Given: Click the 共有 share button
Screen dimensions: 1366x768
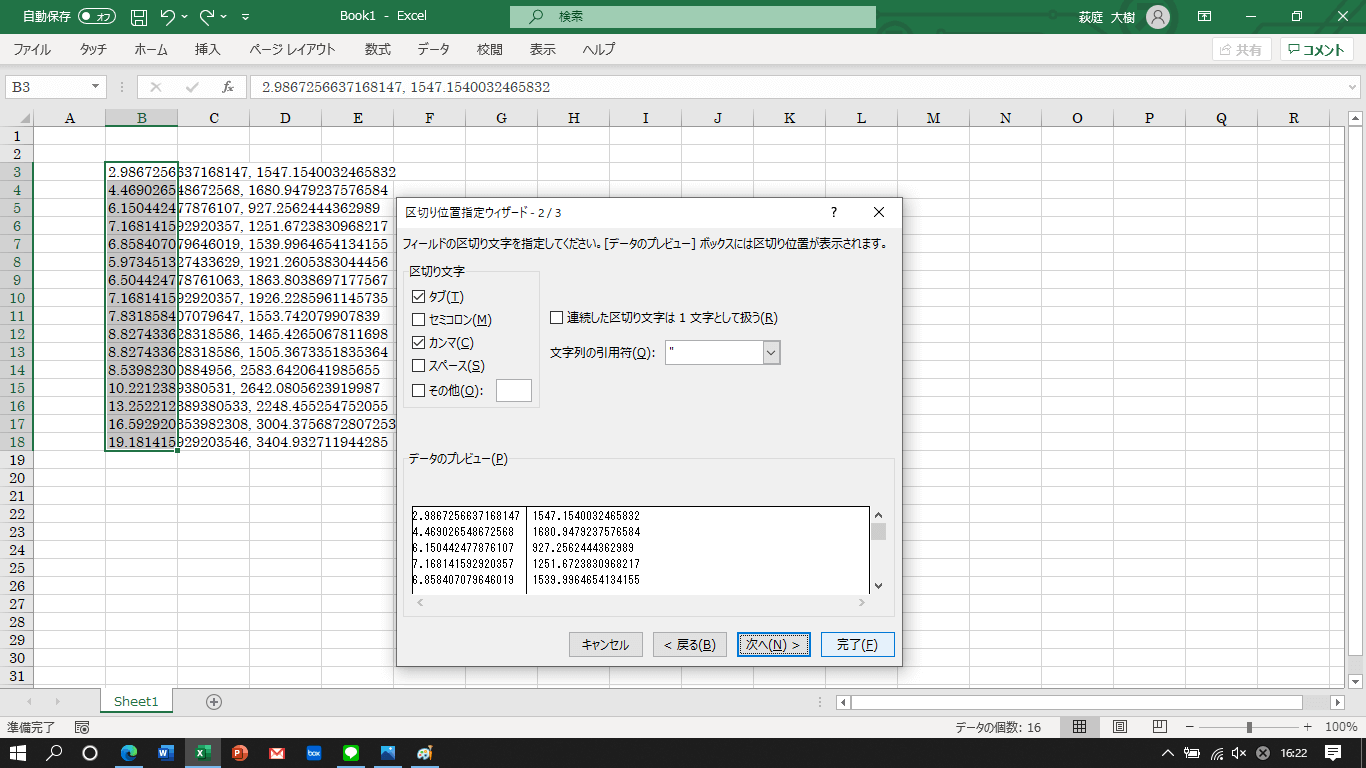Looking at the screenshot, I should click(1241, 49).
